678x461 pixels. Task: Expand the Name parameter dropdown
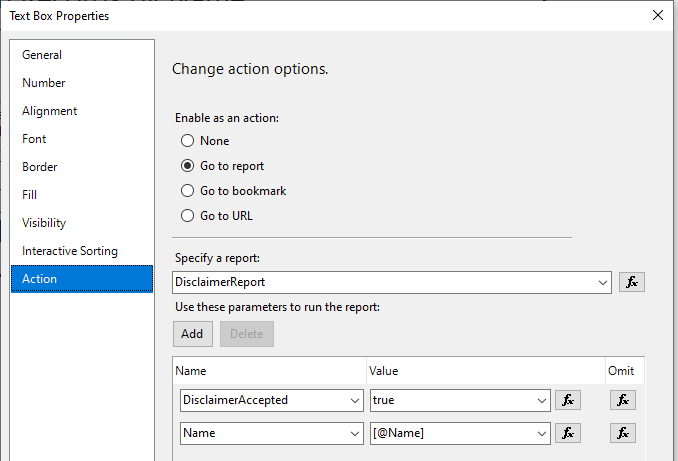355,433
